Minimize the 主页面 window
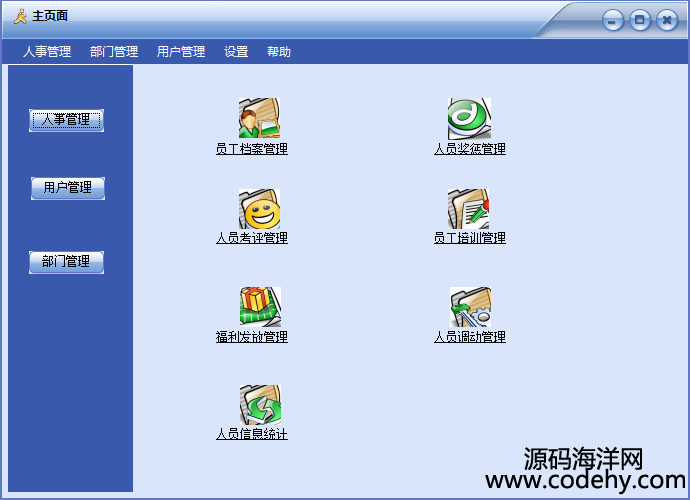 tap(613, 20)
